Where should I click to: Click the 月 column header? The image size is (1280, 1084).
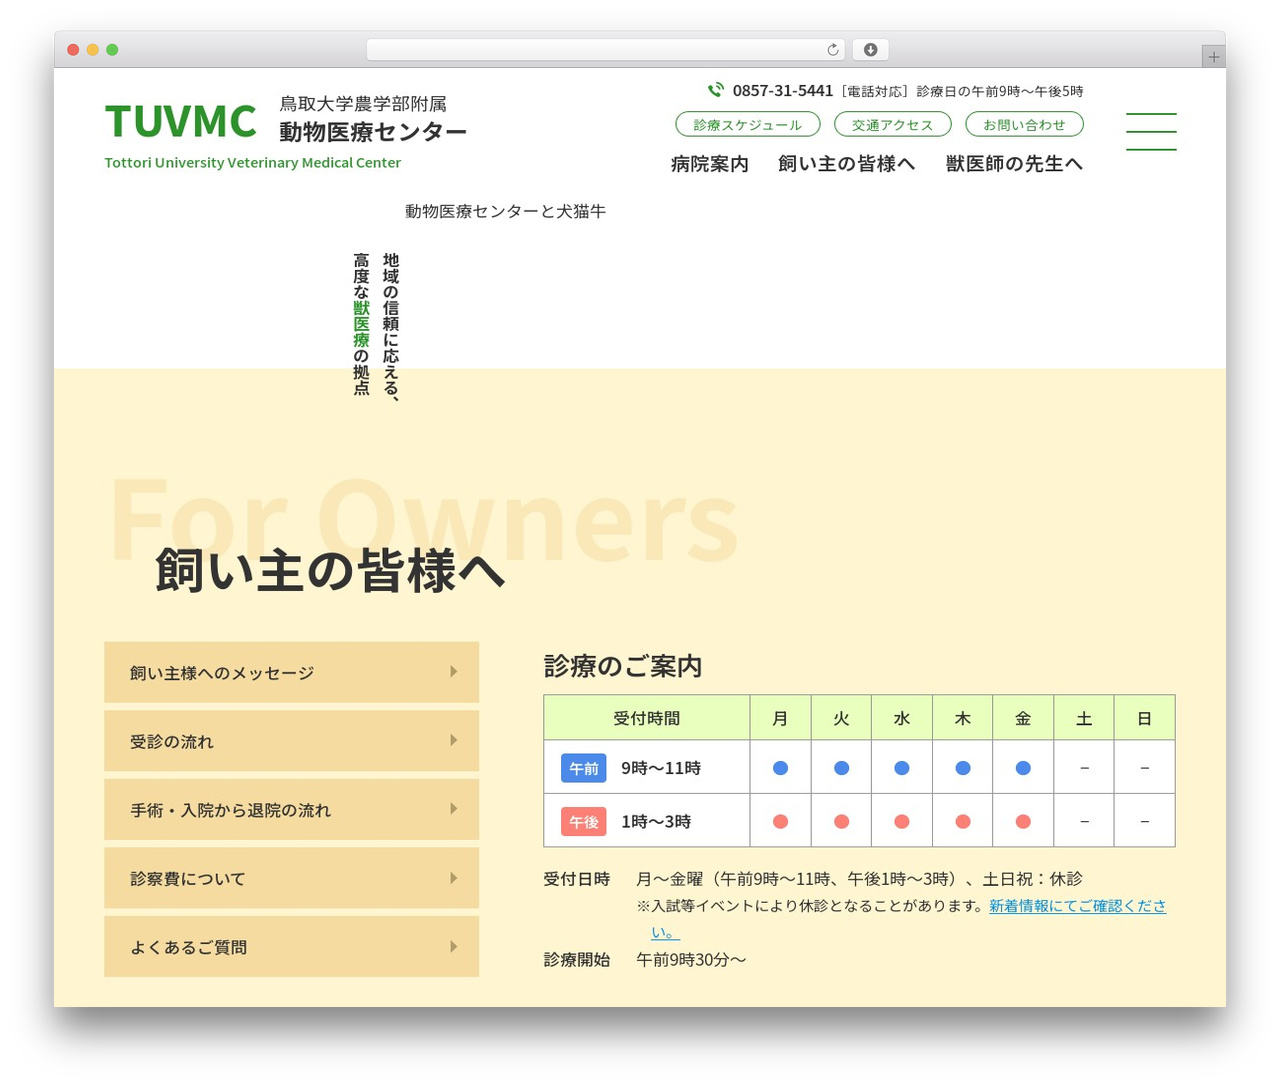pyautogui.click(x=781, y=718)
